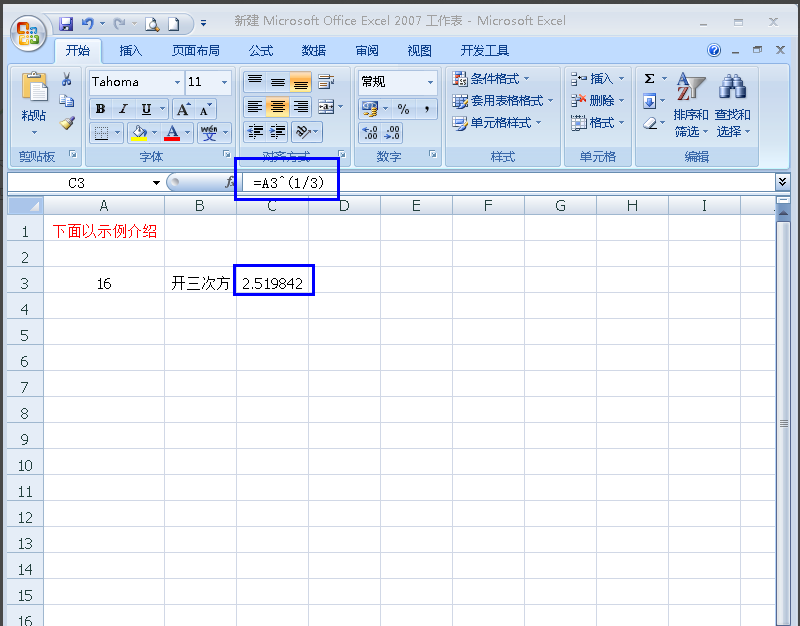
Task: Toggle center text alignment
Action: pyautogui.click(x=278, y=107)
